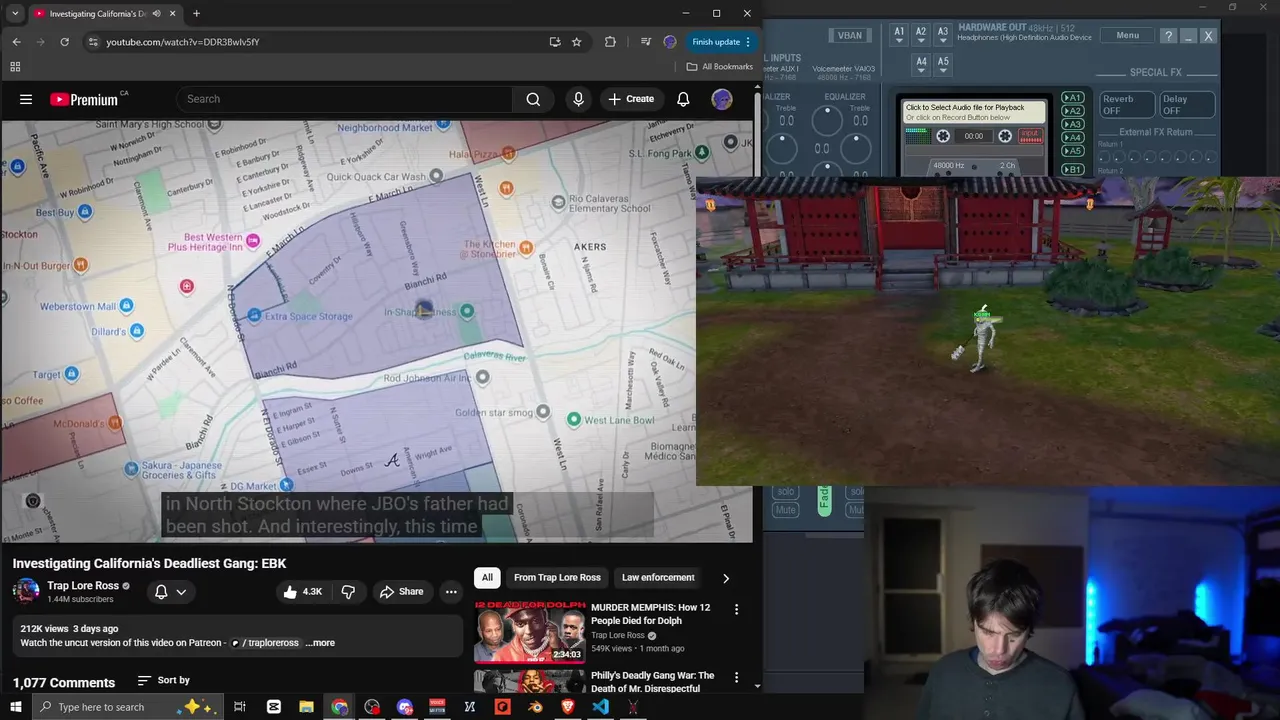Open the more actions ellipsis beside Share
The height and width of the screenshot is (720, 1280).
(x=451, y=591)
